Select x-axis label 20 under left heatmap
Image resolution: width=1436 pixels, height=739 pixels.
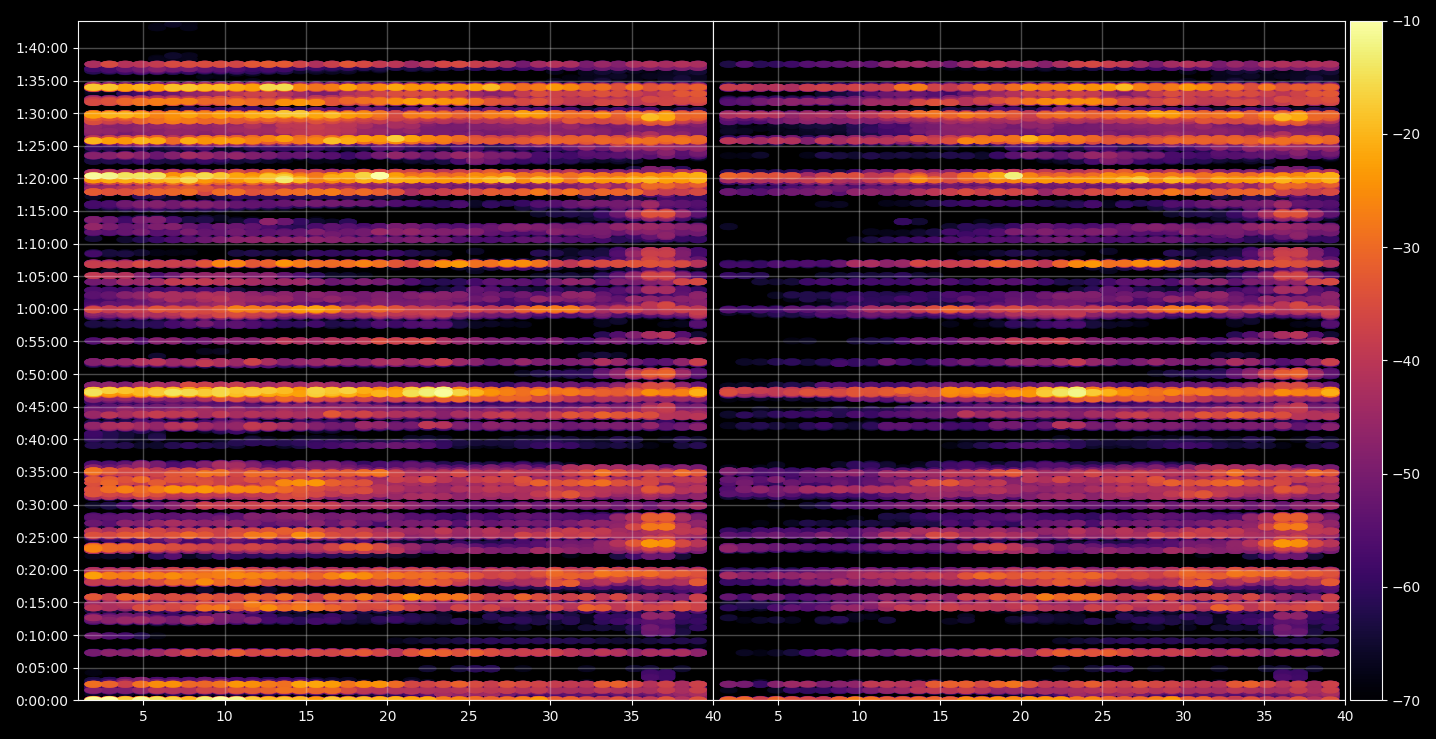click(x=388, y=716)
